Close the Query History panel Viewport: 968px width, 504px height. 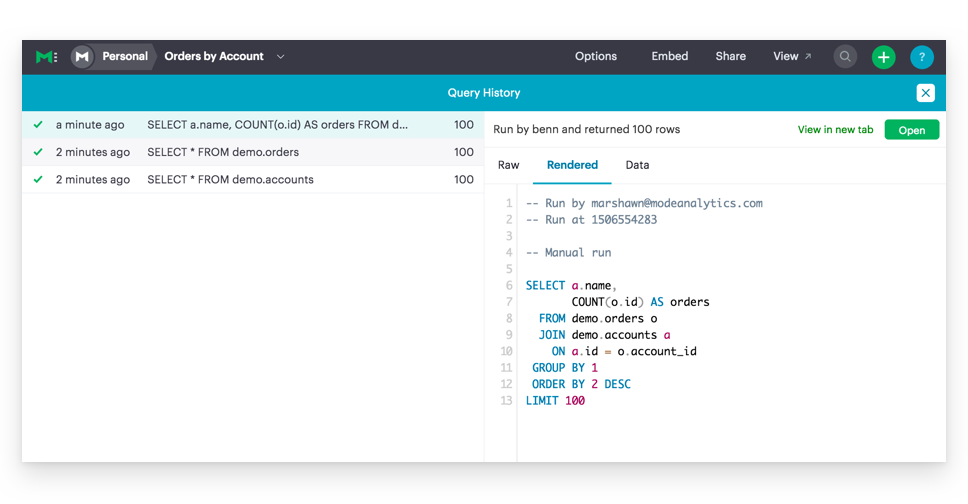point(925,93)
